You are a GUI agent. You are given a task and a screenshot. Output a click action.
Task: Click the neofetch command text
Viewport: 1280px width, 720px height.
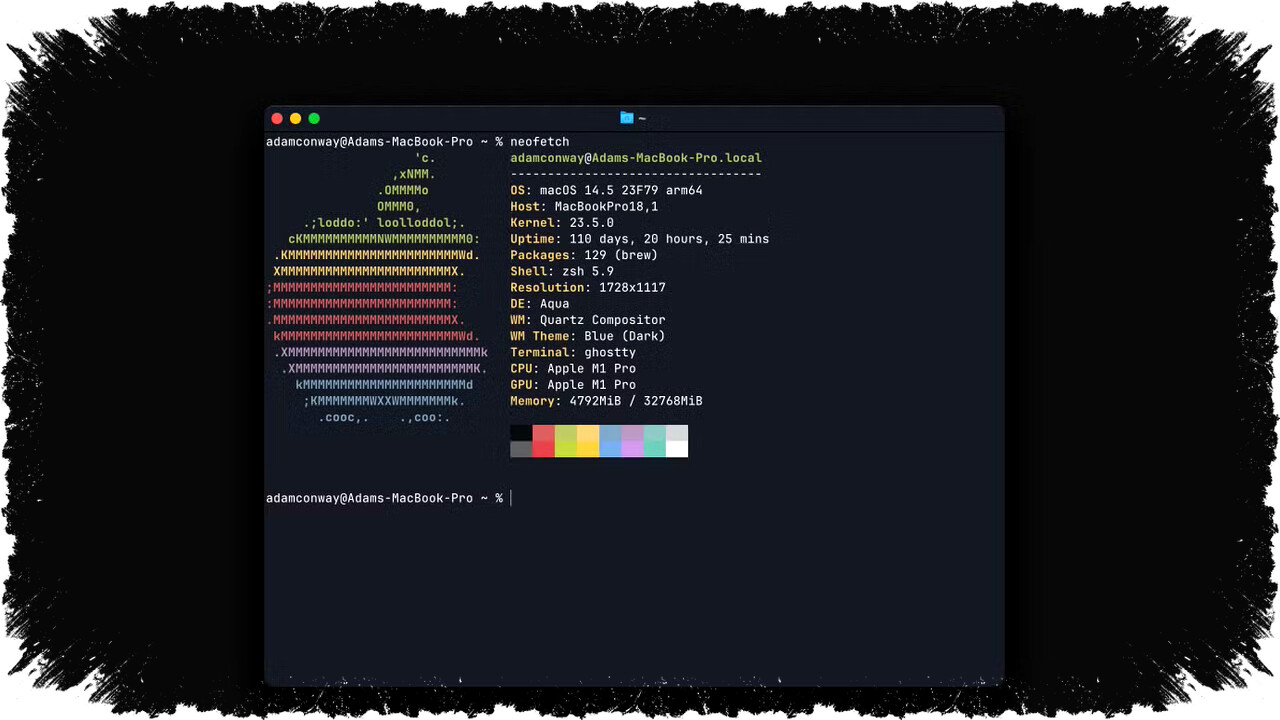[539, 141]
